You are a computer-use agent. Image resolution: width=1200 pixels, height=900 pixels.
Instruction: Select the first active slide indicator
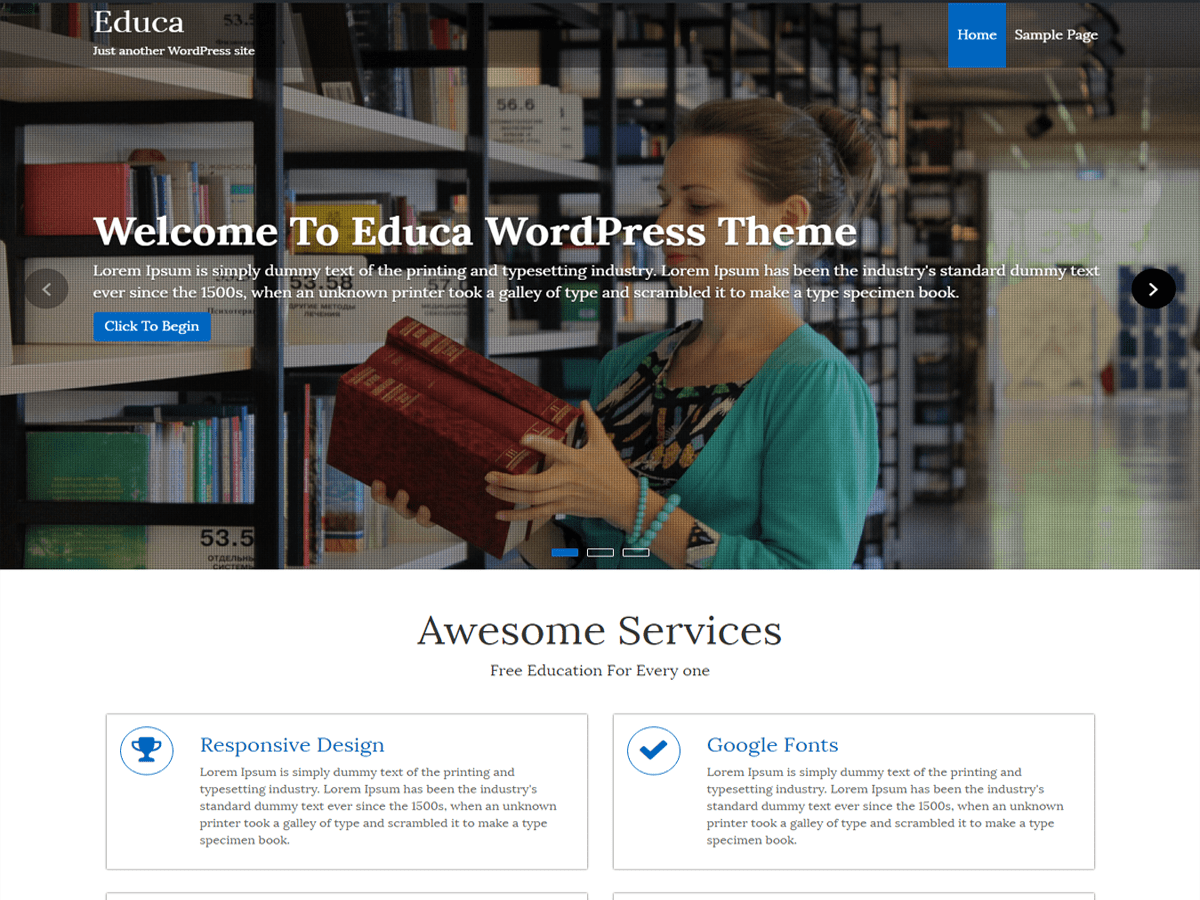click(x=564, y=552)
